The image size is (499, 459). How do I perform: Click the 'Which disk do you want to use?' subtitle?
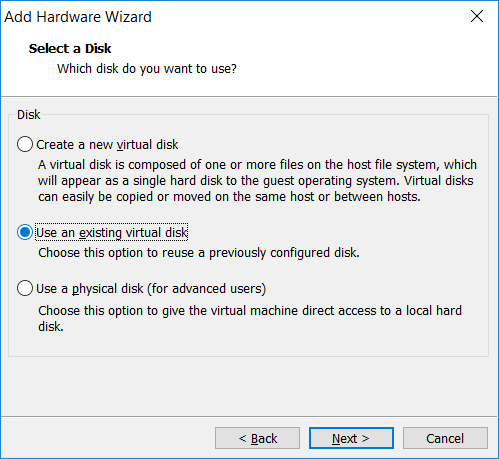pos(147,69)
